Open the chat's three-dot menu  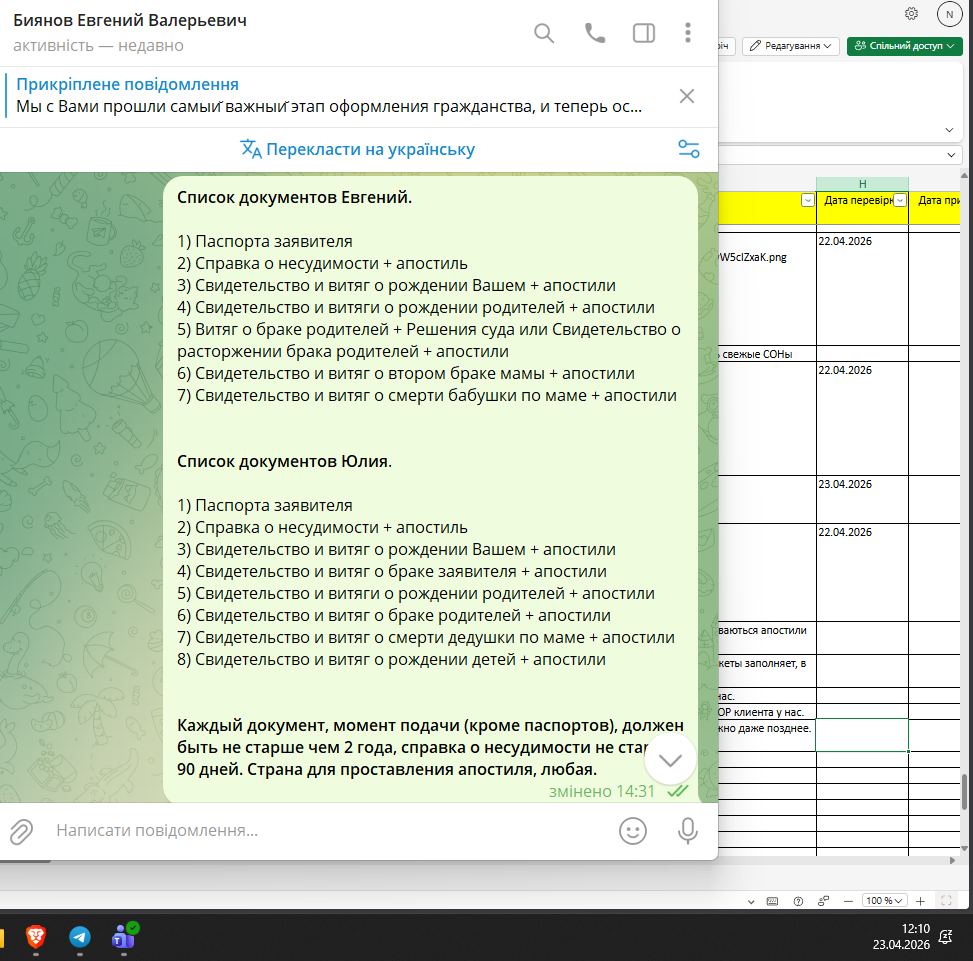[x=688, y=33]
